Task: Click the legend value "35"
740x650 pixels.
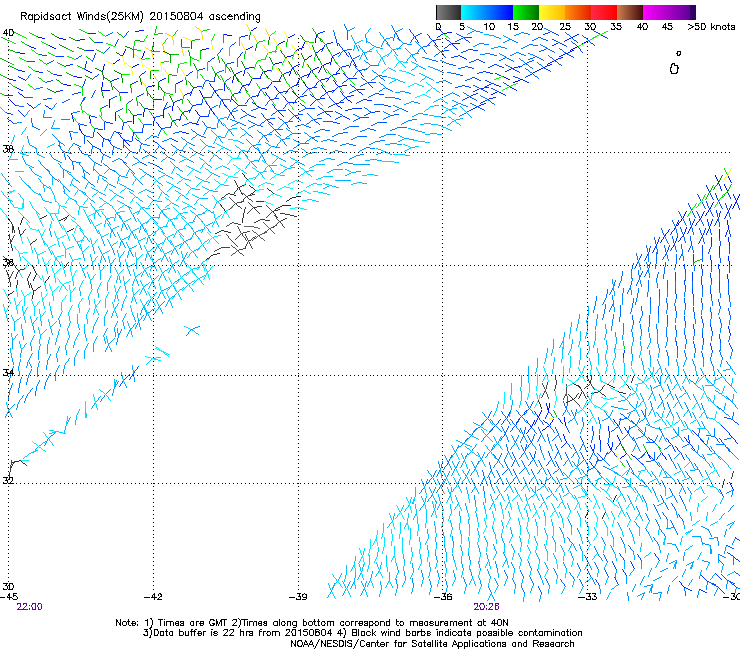Action: (x=616, y=27)
